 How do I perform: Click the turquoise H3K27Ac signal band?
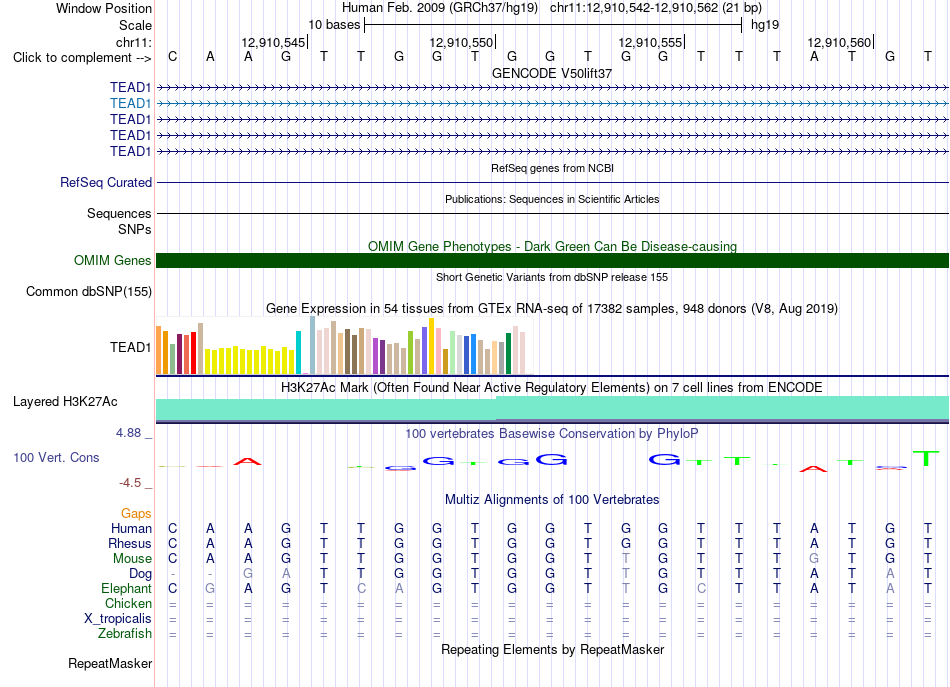point(552,408)
